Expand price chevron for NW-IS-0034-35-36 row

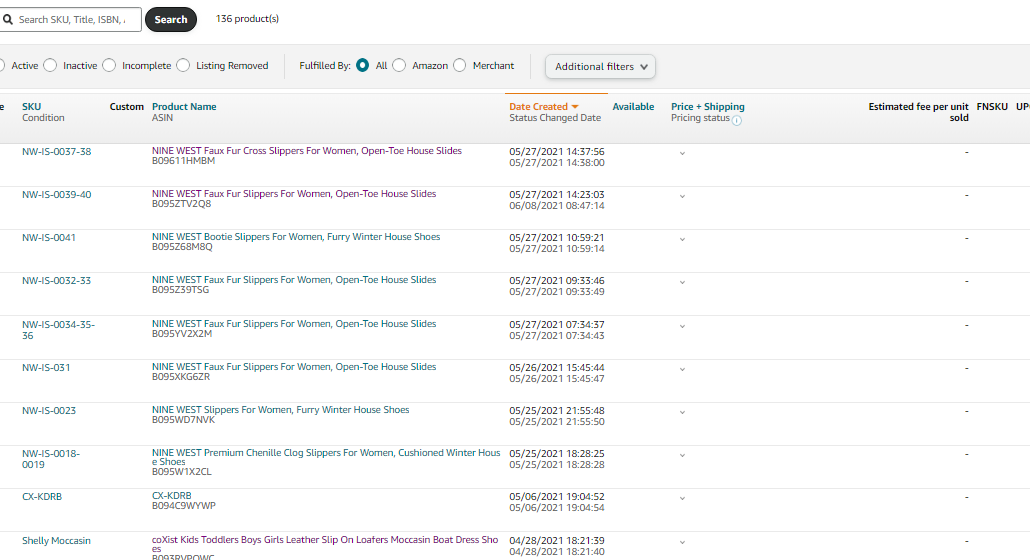[x=683, y=326]
